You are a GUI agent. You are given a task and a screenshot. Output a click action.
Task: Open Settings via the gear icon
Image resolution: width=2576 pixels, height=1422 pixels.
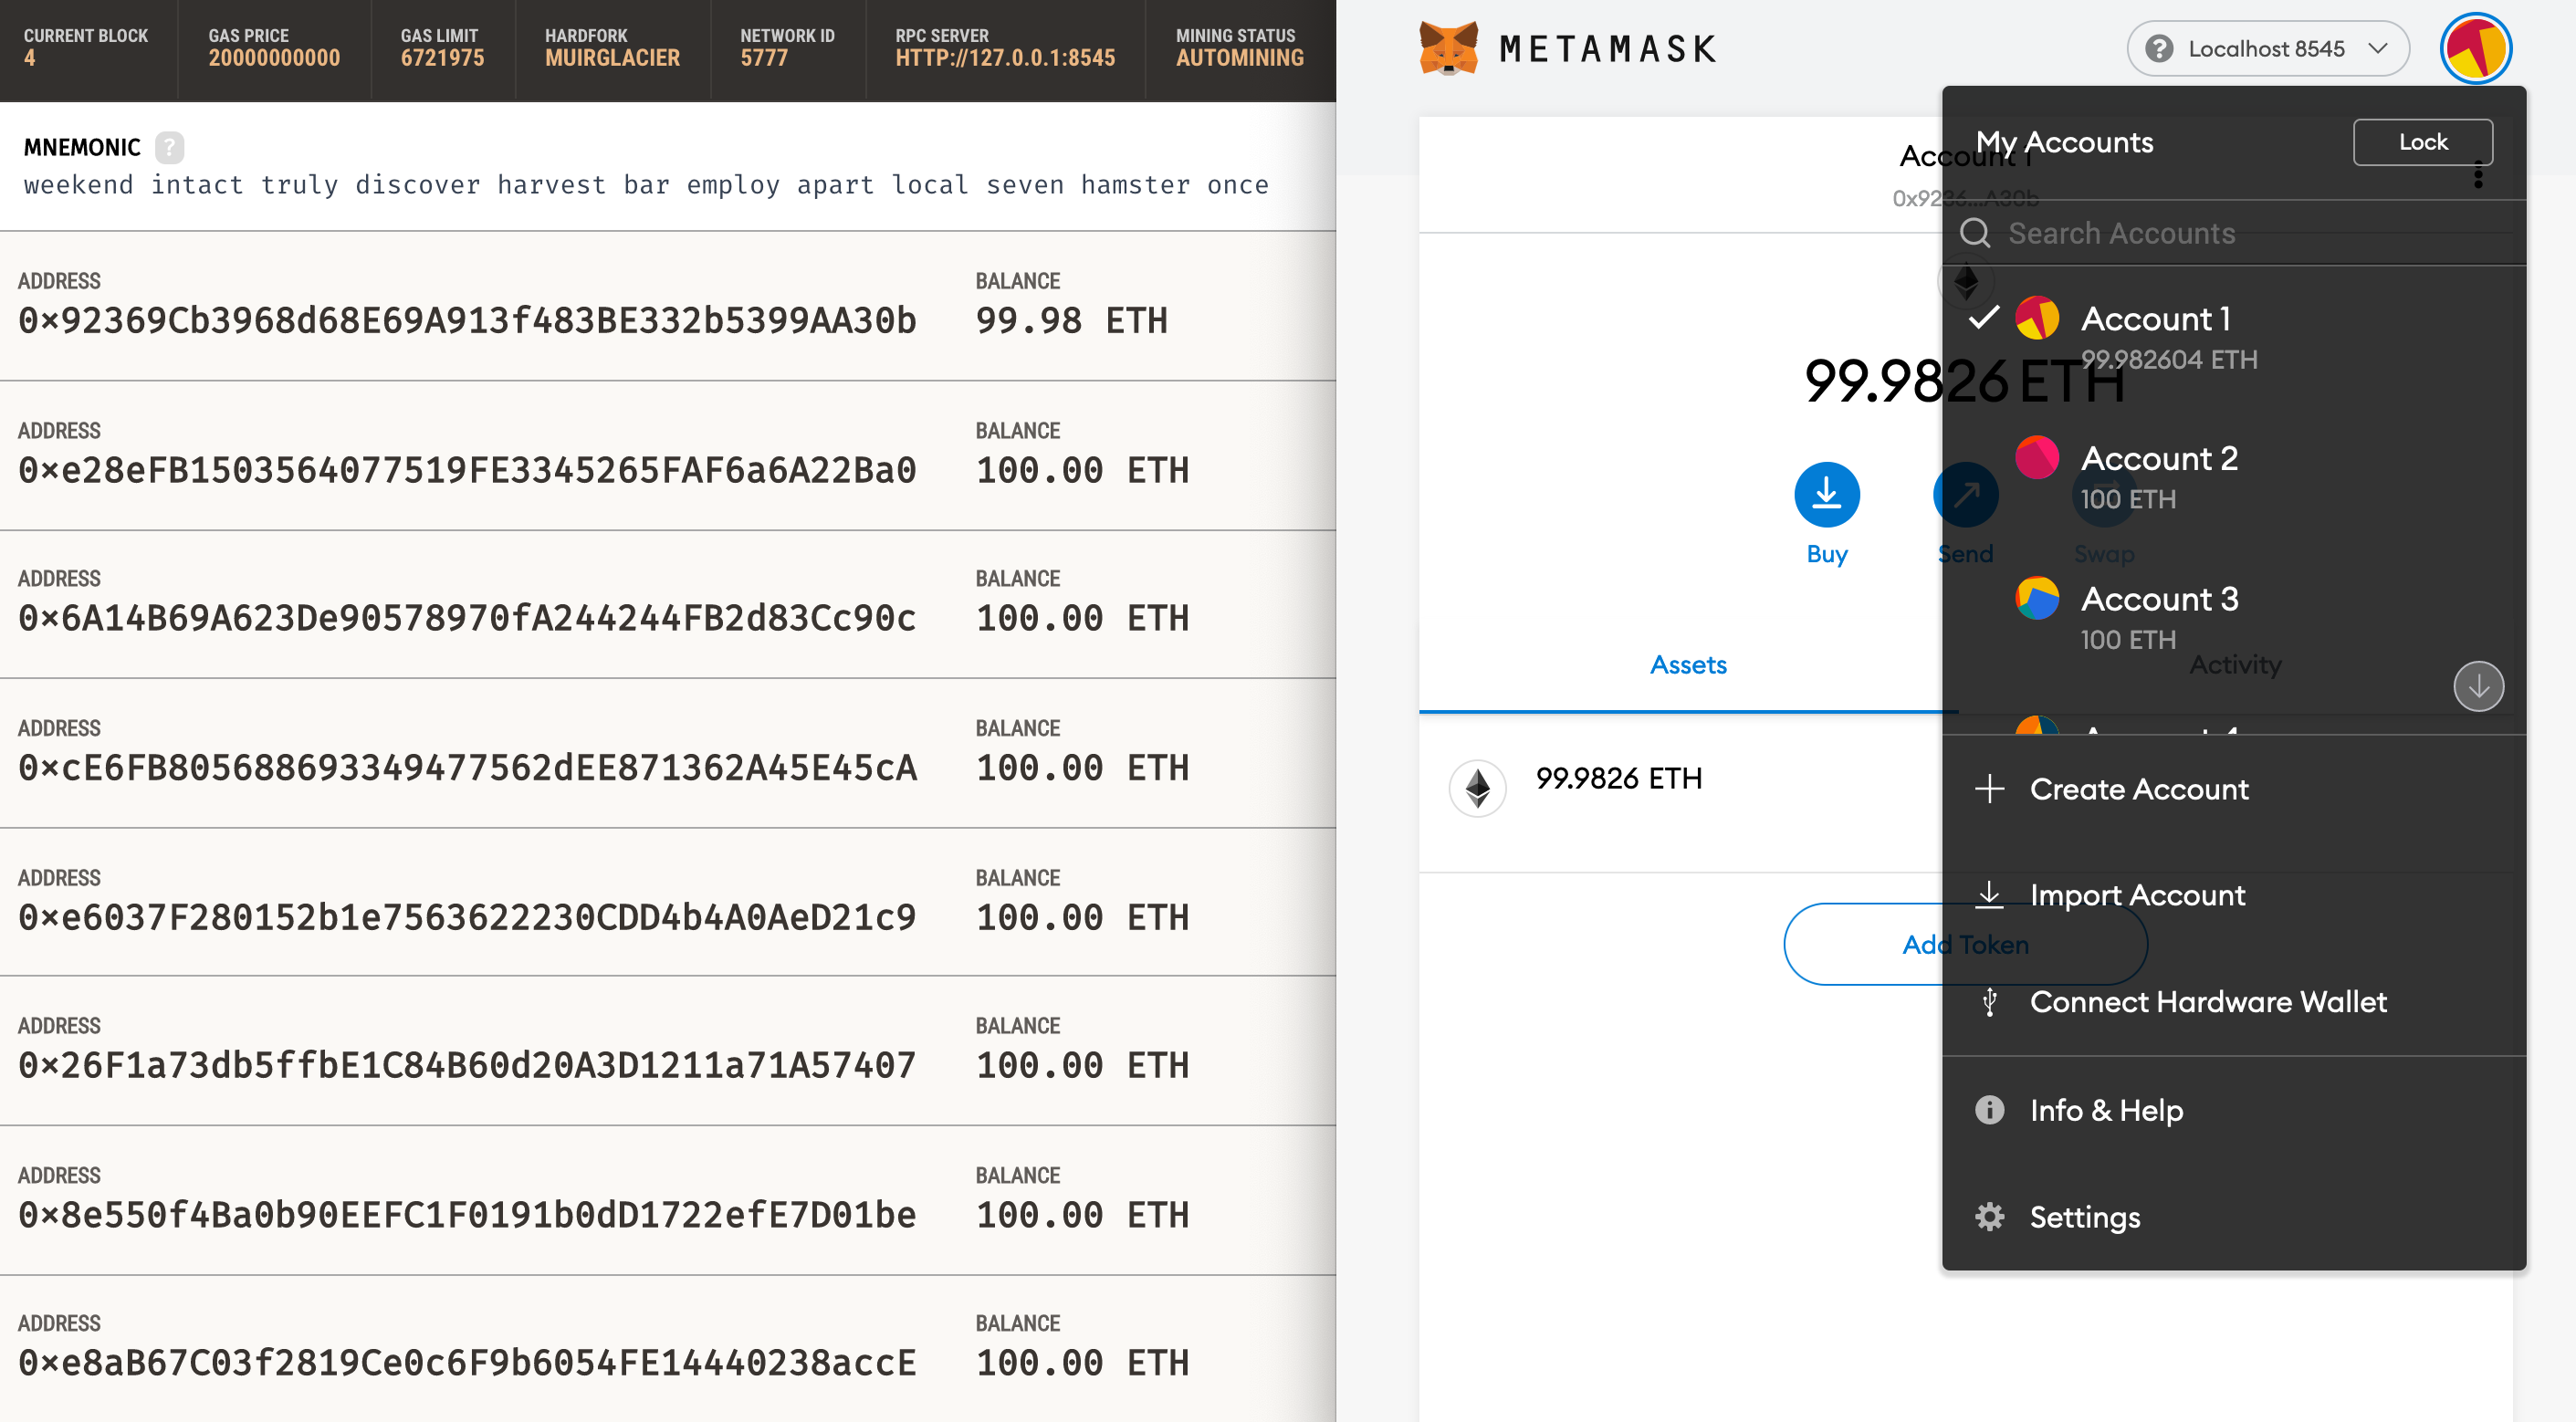[1989, 1217]
